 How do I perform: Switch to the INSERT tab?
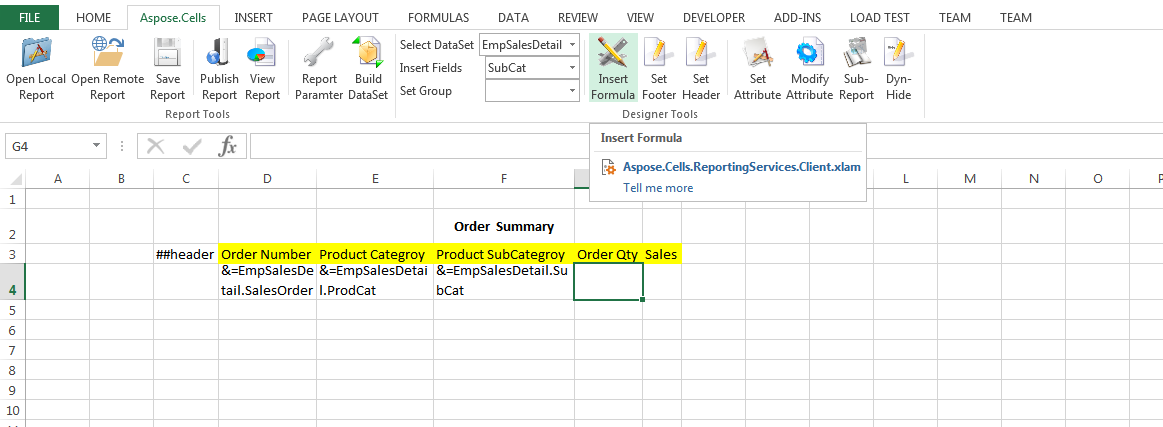pyautogui.click(x=253, y=17)
